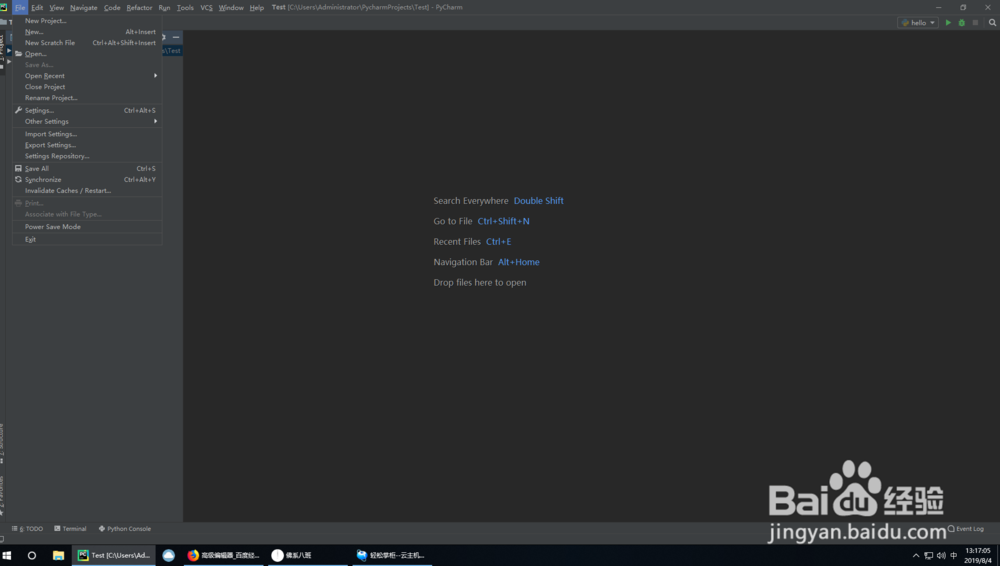Switch to Firefox taskbar window

coord(223,555)
